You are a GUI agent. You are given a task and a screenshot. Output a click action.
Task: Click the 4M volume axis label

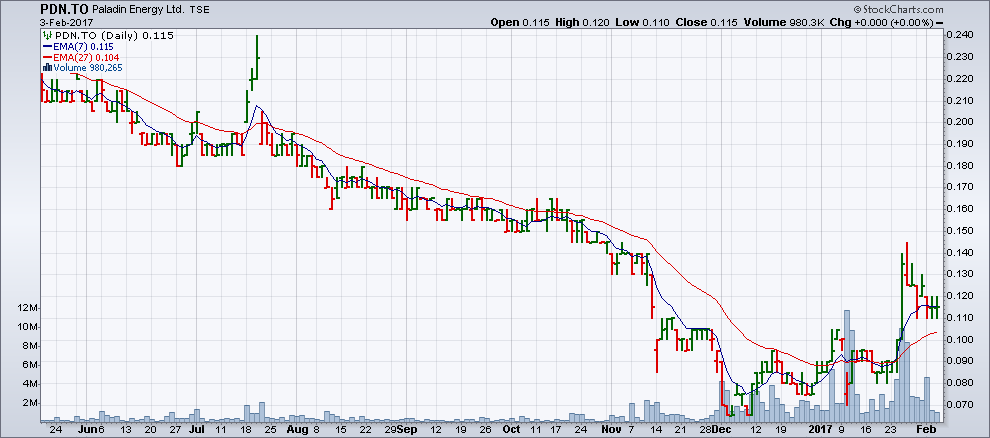(x=30, y=384)
